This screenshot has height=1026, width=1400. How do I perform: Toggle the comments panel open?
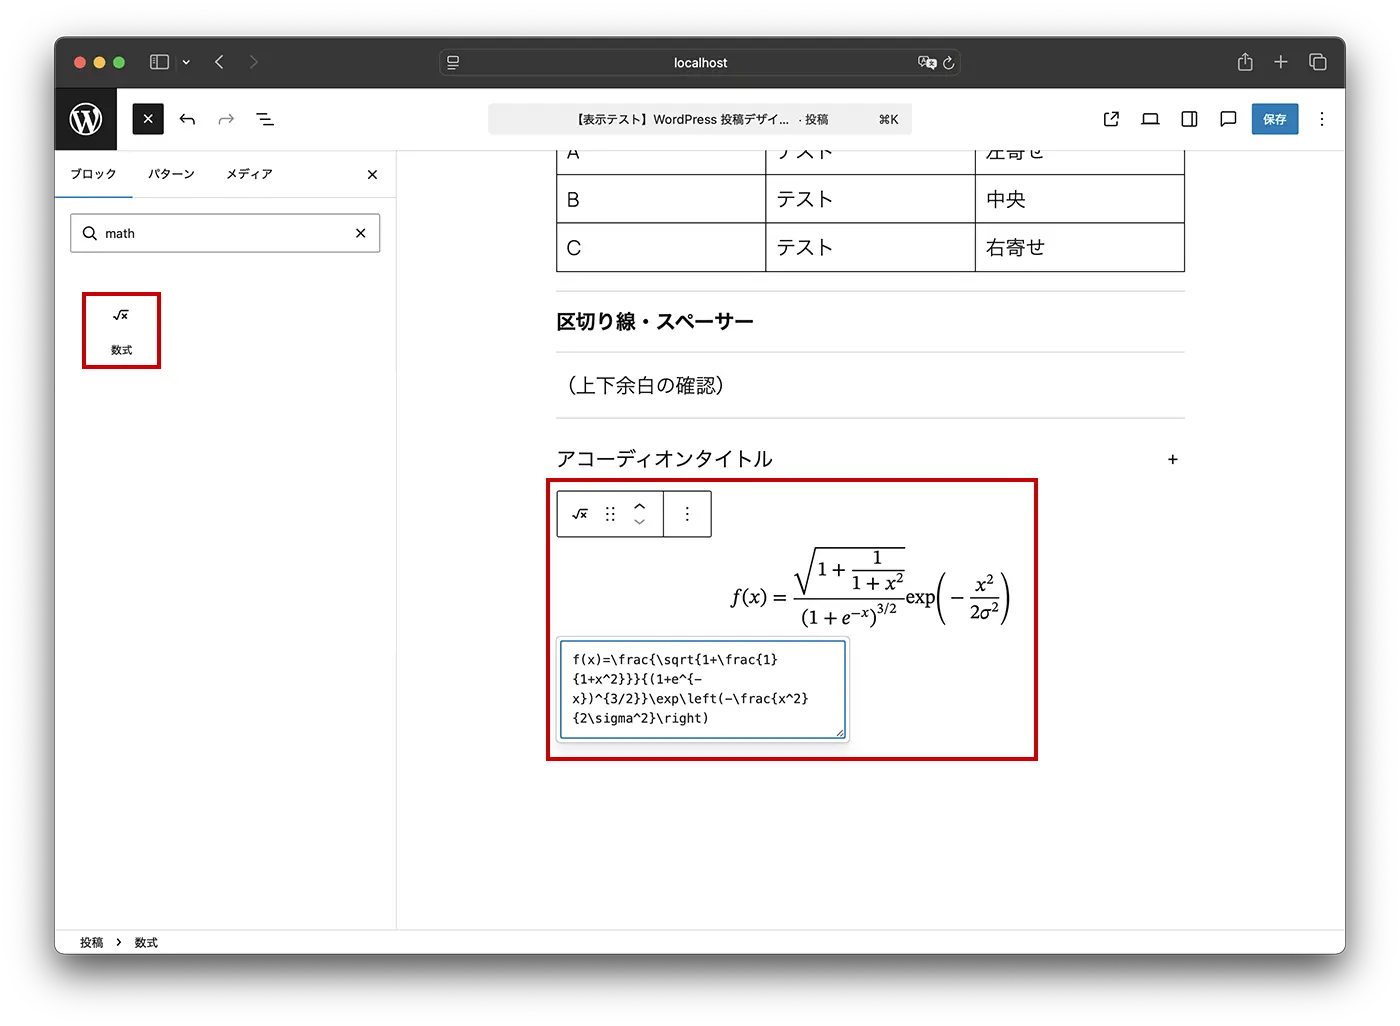tap(1228, 119)
